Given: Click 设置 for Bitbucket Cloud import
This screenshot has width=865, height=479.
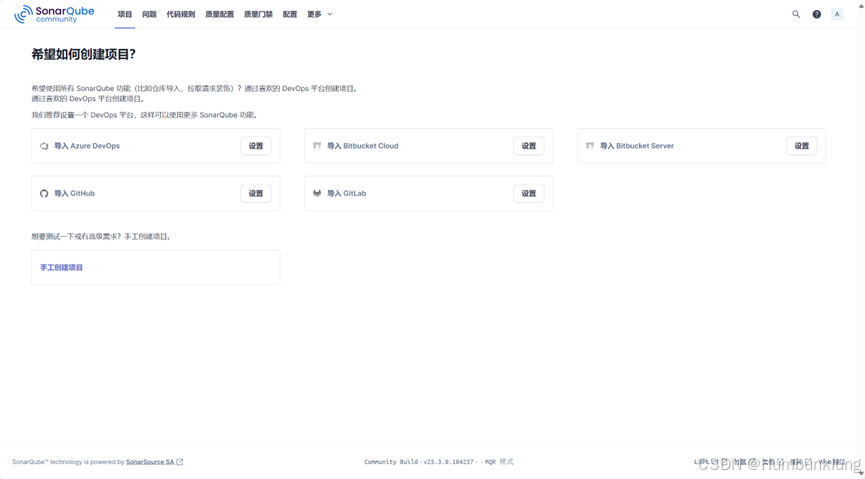Looking at the screenshot, I should [x=529, y=146].
